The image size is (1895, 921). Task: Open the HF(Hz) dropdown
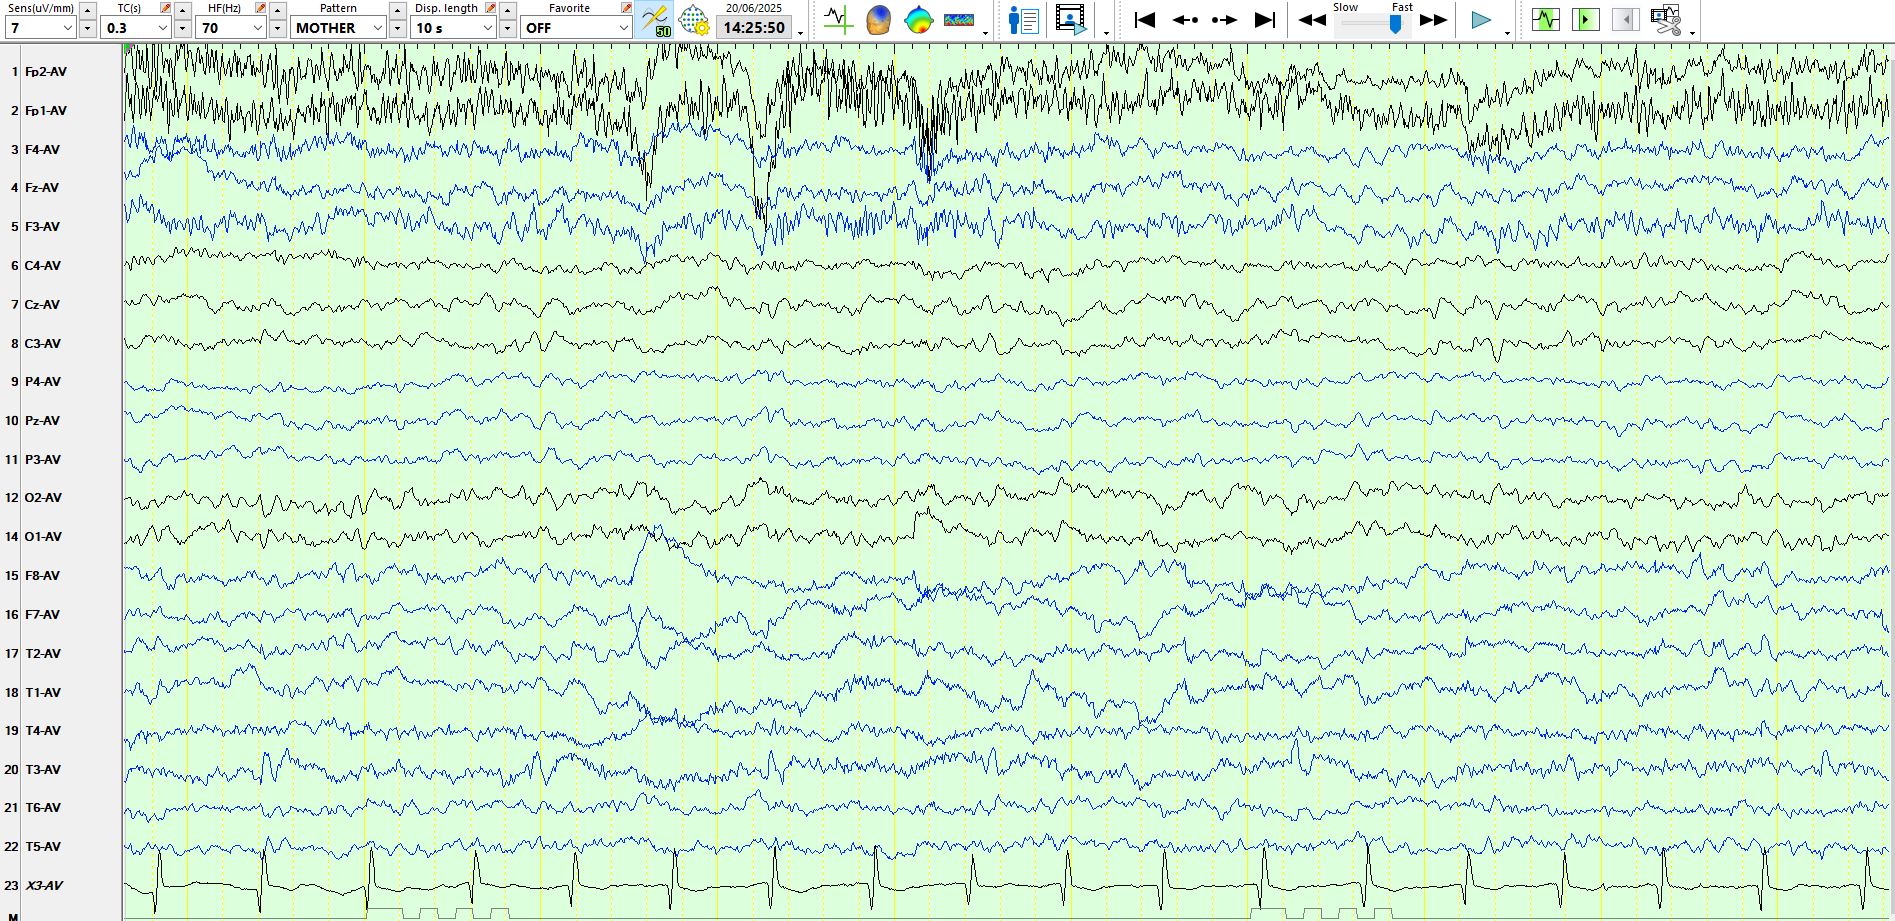(x=230, y=28)
